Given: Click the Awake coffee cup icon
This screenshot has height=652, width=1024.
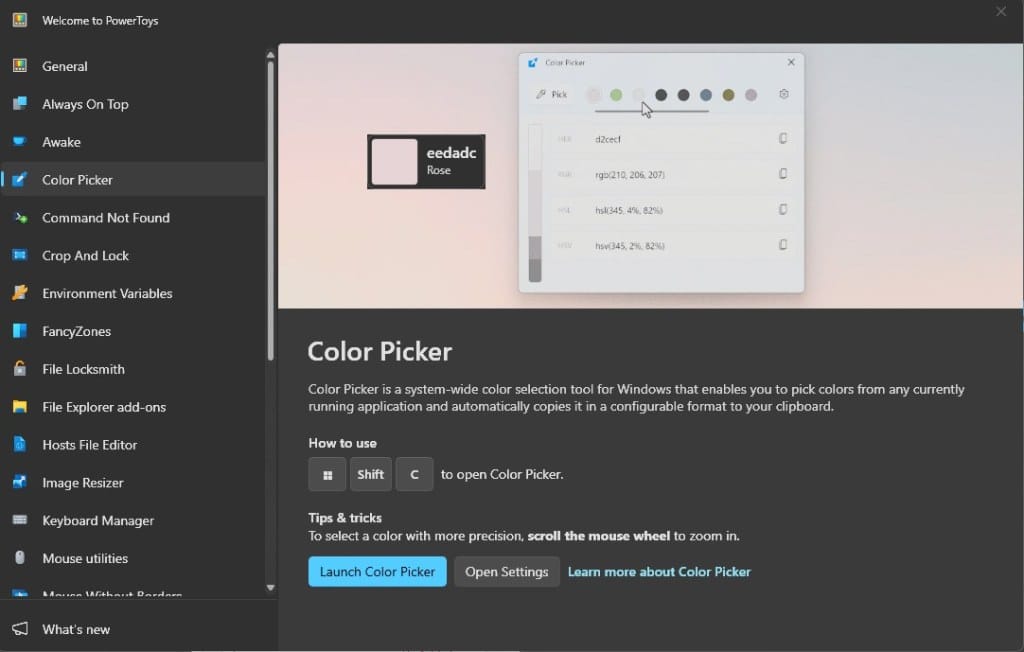Looking at the screenshot, I should pos(19,142).
